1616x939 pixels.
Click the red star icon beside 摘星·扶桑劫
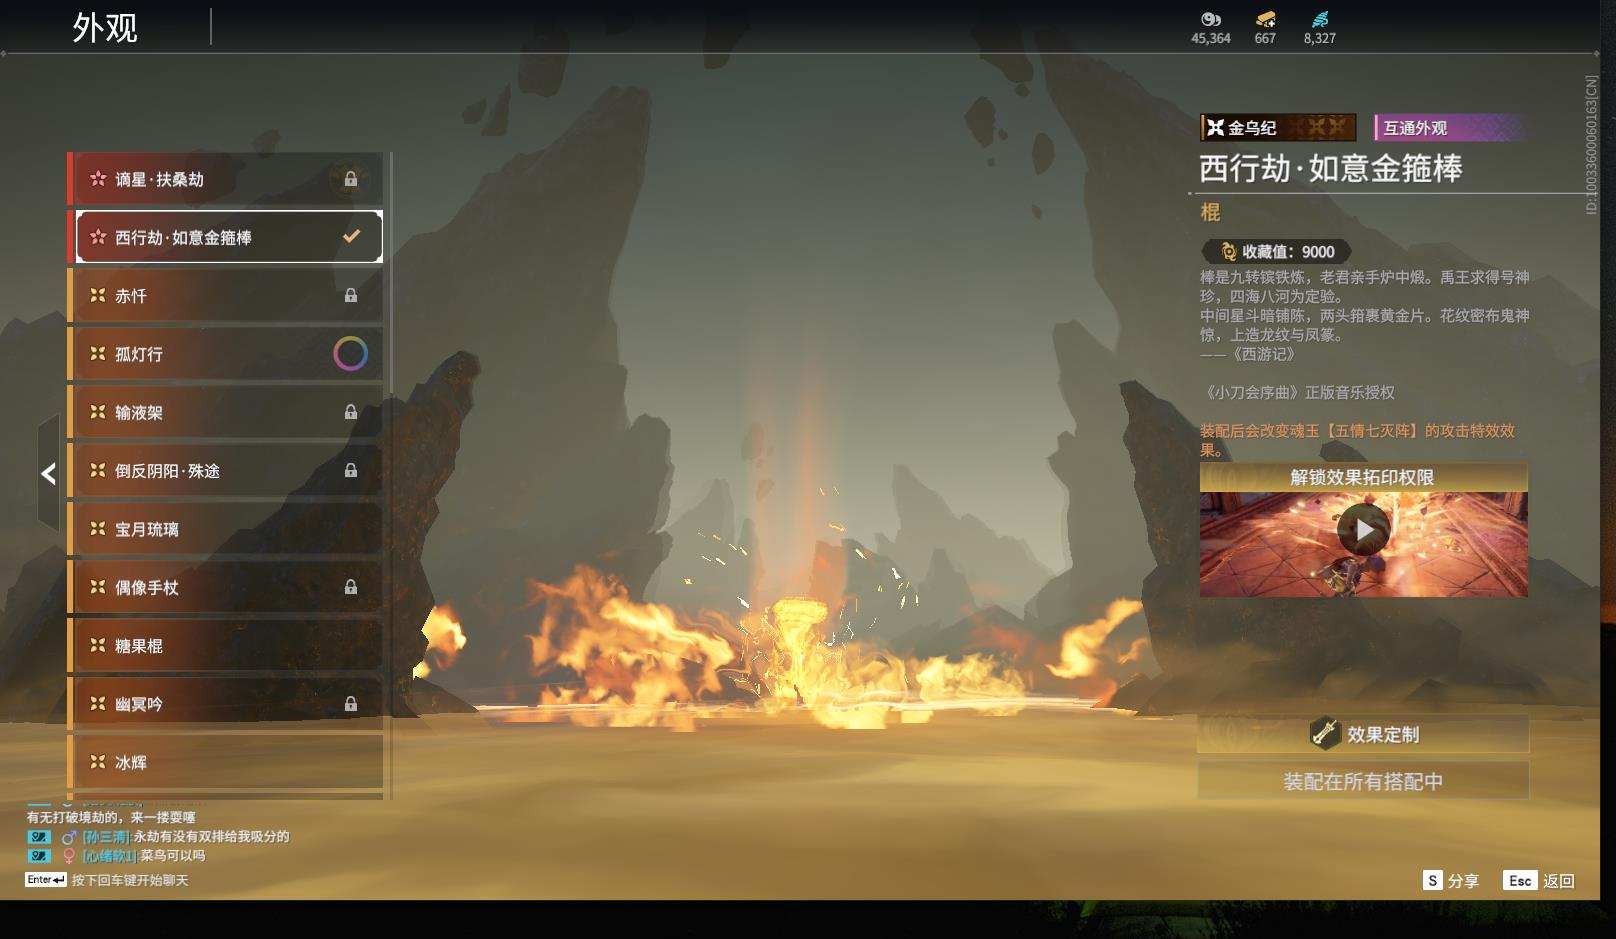[x=98, y=179]
